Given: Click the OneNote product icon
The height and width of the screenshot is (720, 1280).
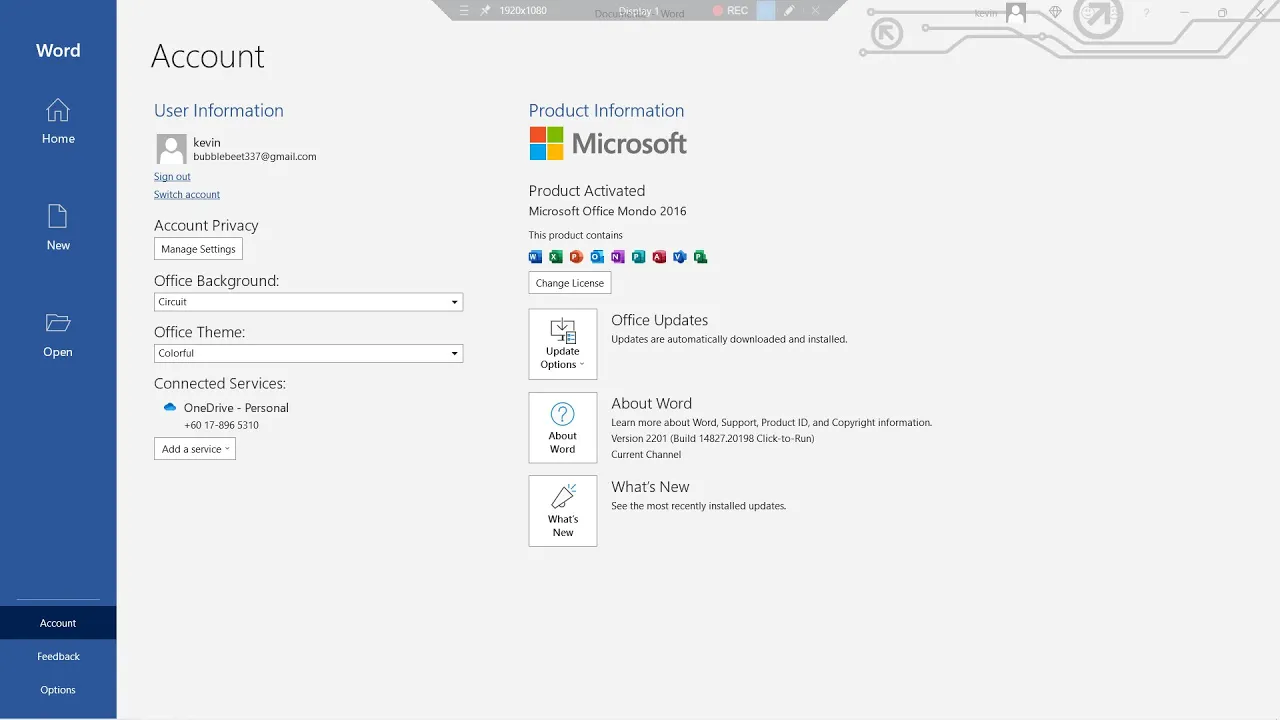Looking at the screenshot, I should tap(617, 257).
